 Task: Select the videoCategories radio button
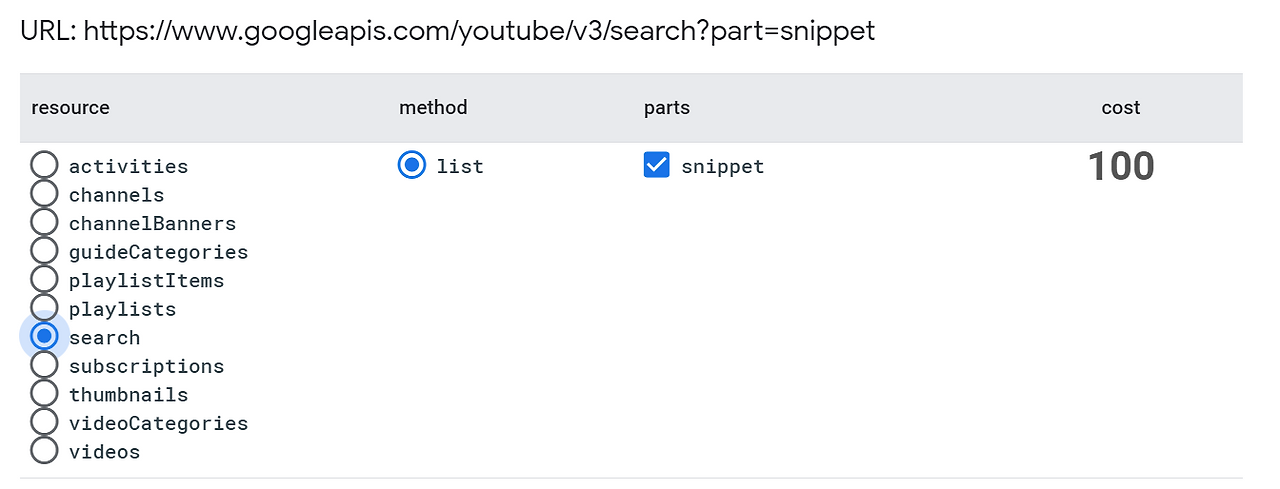pos(44,423)
